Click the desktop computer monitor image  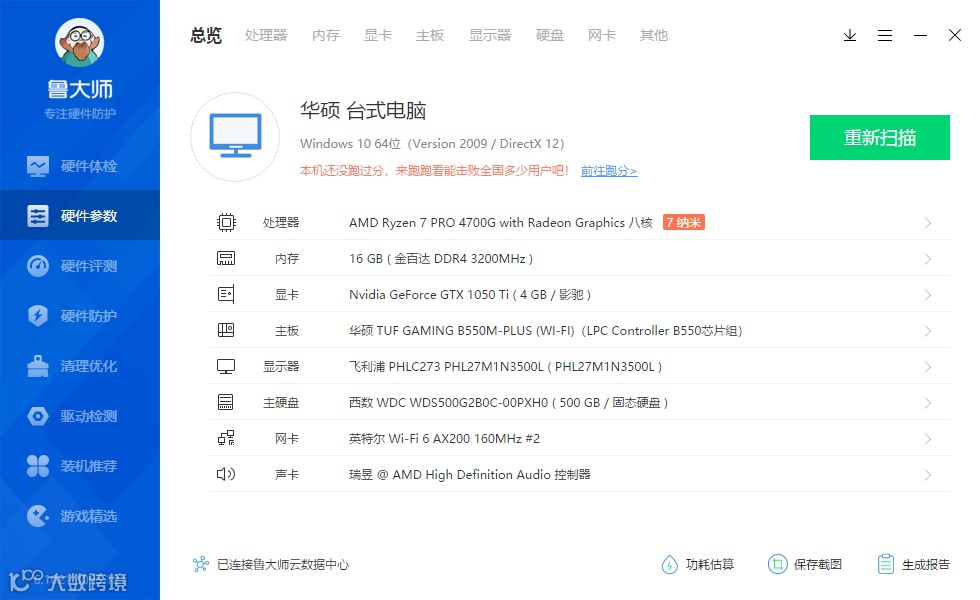(235, 137)
